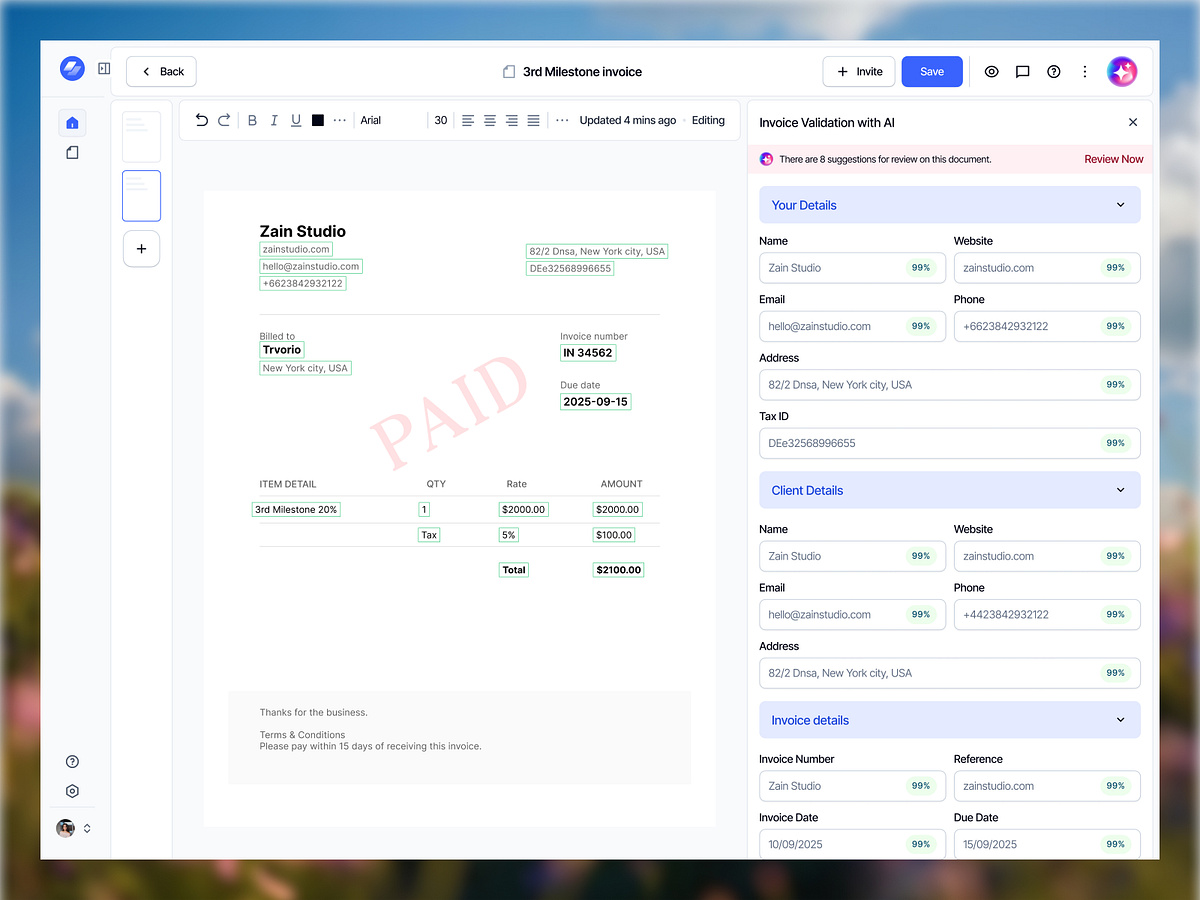Open the black text color swatch

[x=318, y=120]
